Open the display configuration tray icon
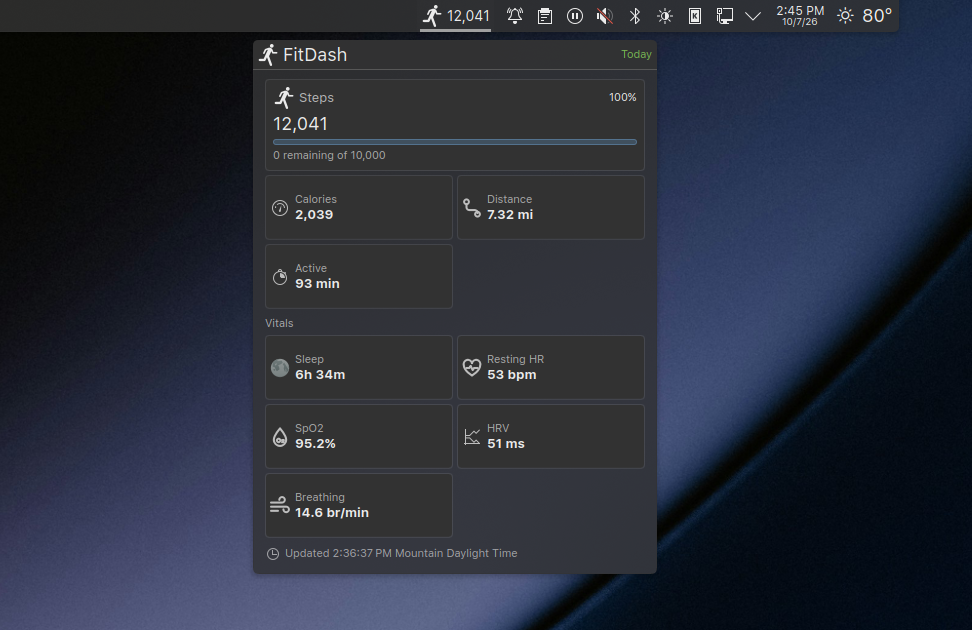Image resolution: width=972 pixels, height=630 pixels. tap(725, 16)
